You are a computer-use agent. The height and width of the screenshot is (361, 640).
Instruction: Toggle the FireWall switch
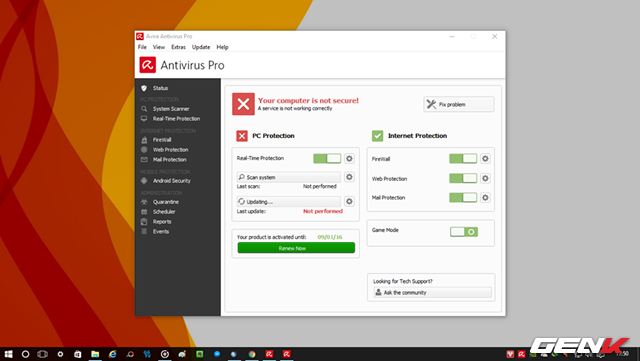(x=463, y=158)
